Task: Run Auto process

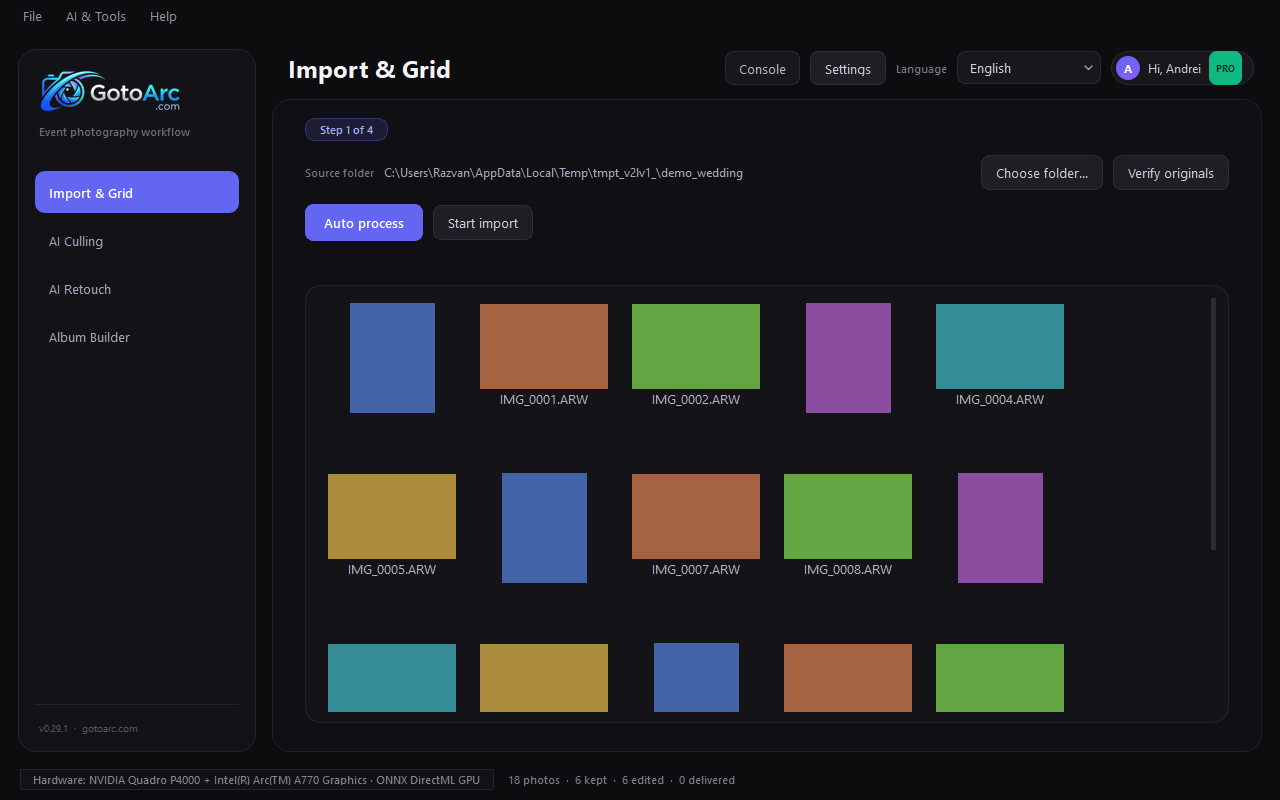Action: pos(364,223)
